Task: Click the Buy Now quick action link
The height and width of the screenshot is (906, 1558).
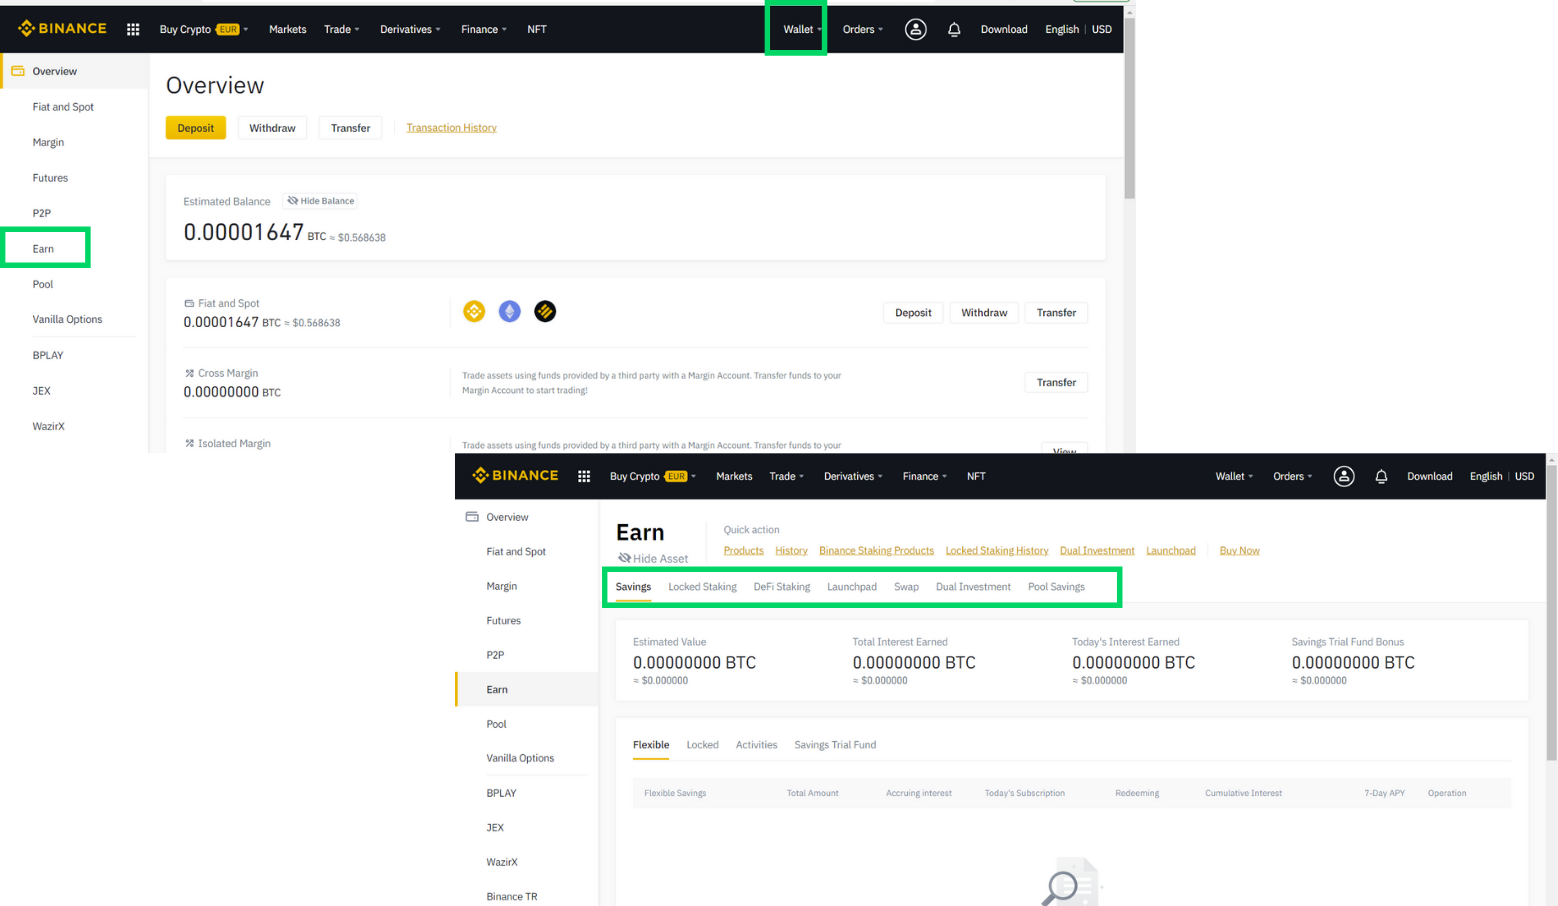Action: tap(1239, 551)
